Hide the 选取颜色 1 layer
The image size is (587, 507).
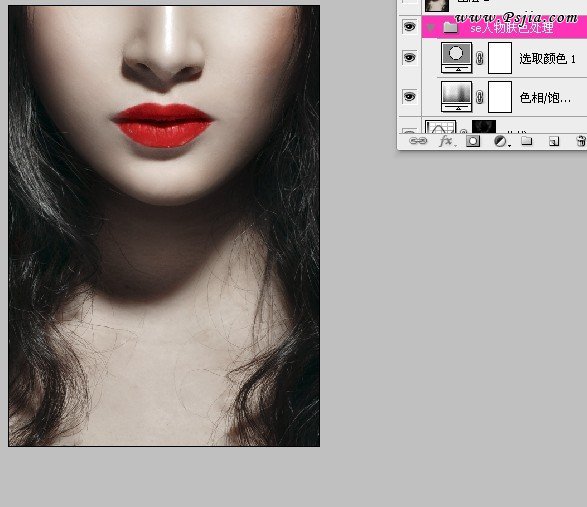[x=409, y=58]
